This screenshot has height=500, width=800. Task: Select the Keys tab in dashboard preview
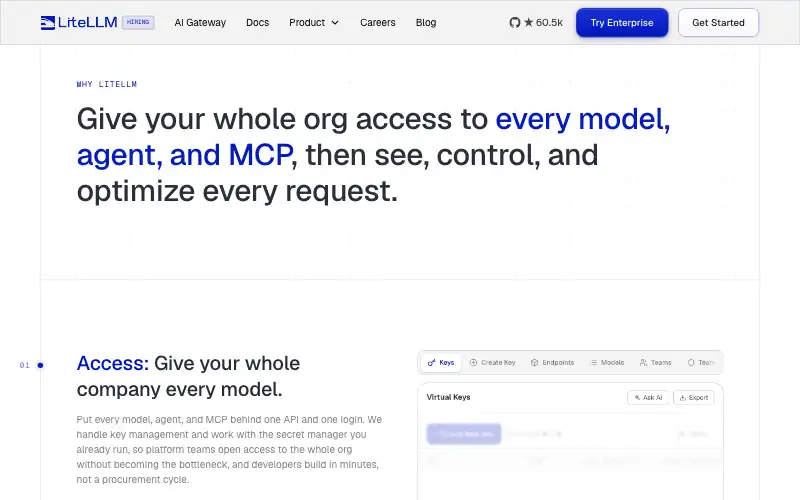pos(441,363)
